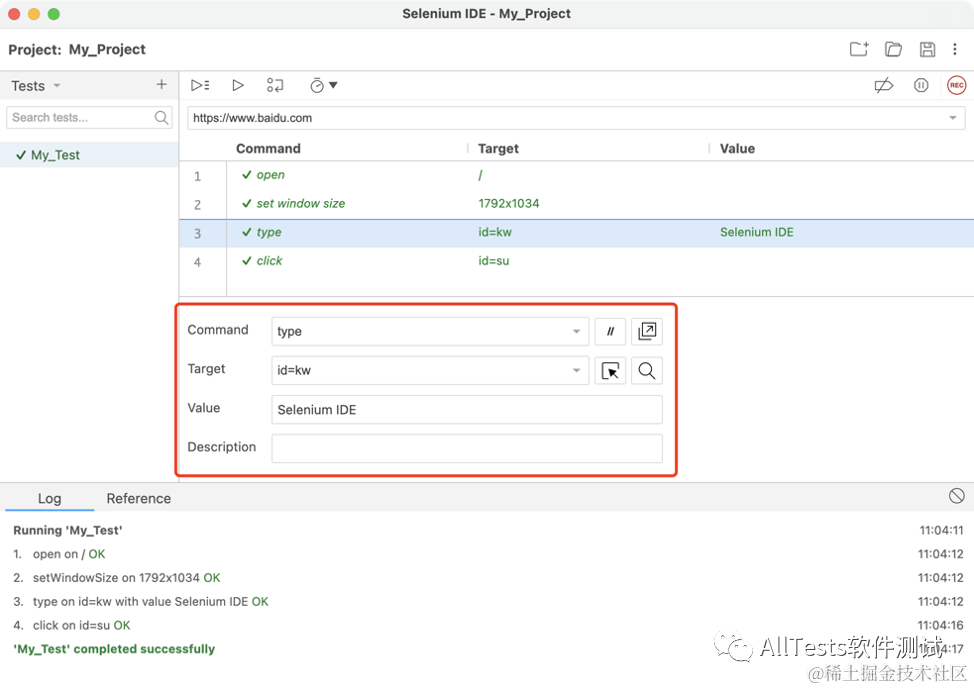Image resolution: width=974 pixels, height=690 pixels.
Task: Click the green macOS fullscreen button
Action: pyautogui.click(x=54, y=14)
